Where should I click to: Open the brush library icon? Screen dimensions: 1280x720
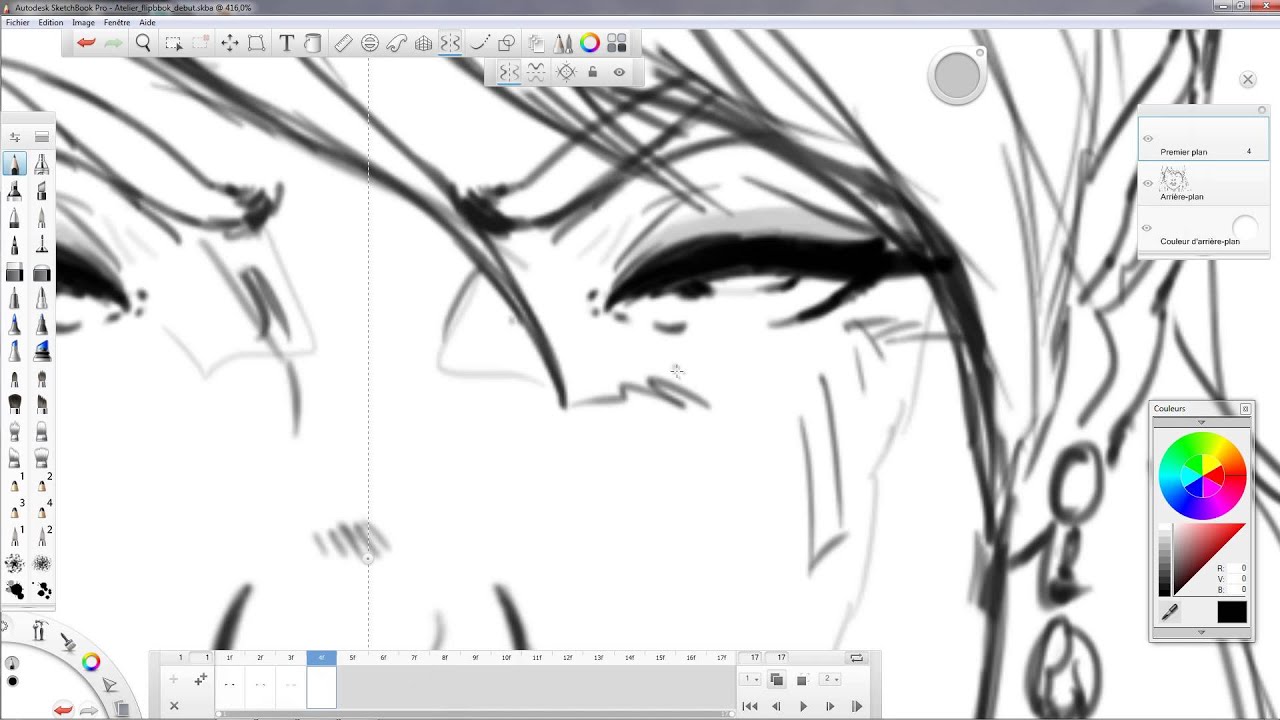[x=42, y=136]
